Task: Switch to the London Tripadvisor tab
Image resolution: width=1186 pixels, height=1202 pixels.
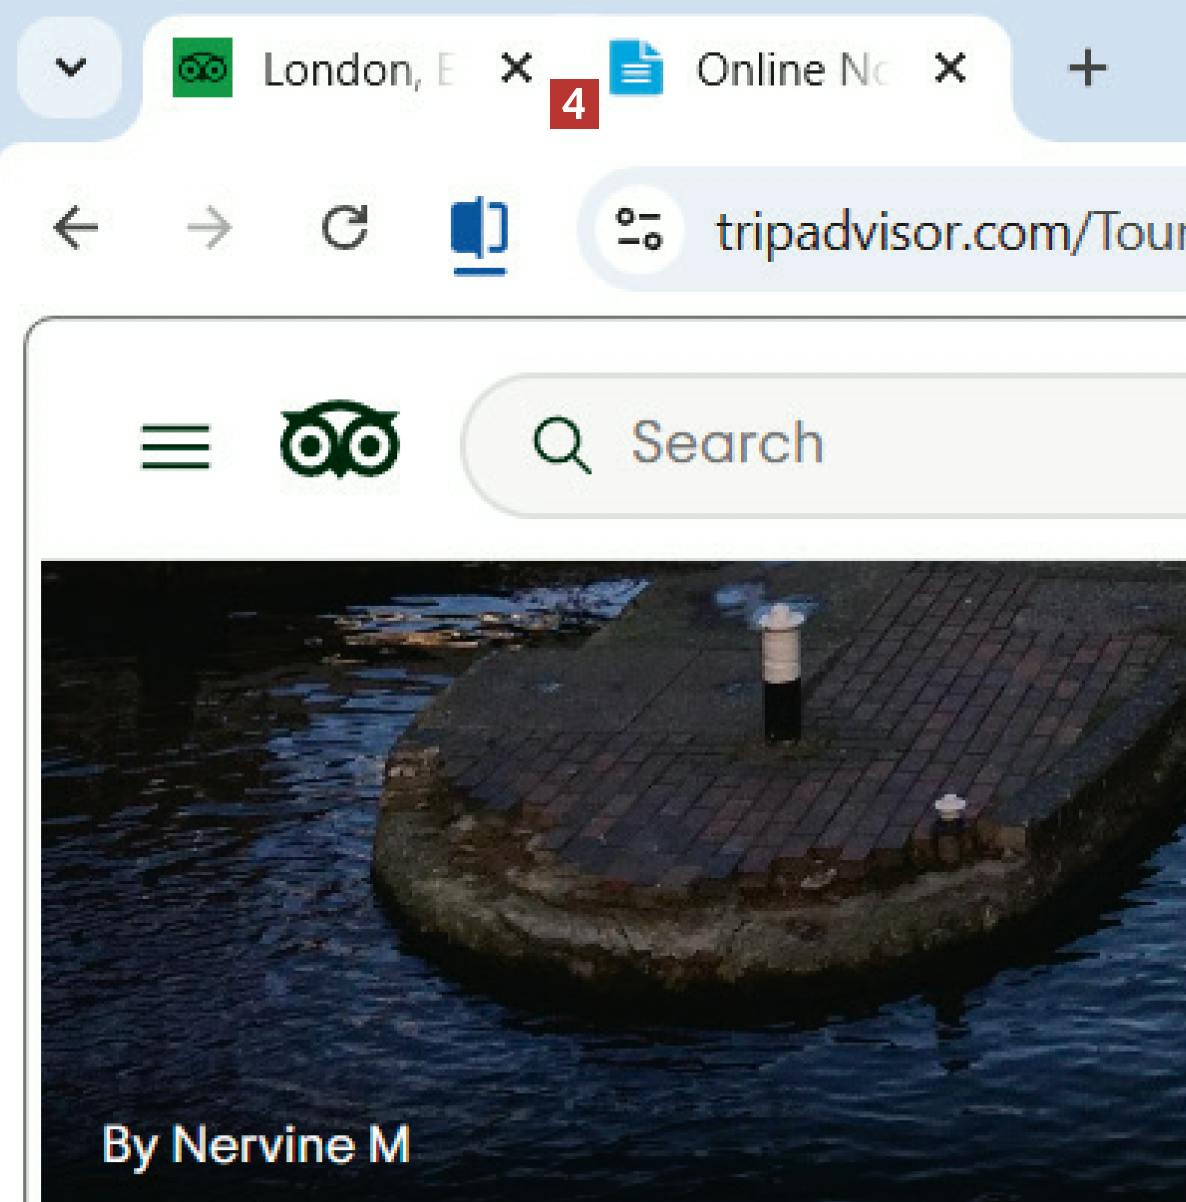Action: [355, 70]
